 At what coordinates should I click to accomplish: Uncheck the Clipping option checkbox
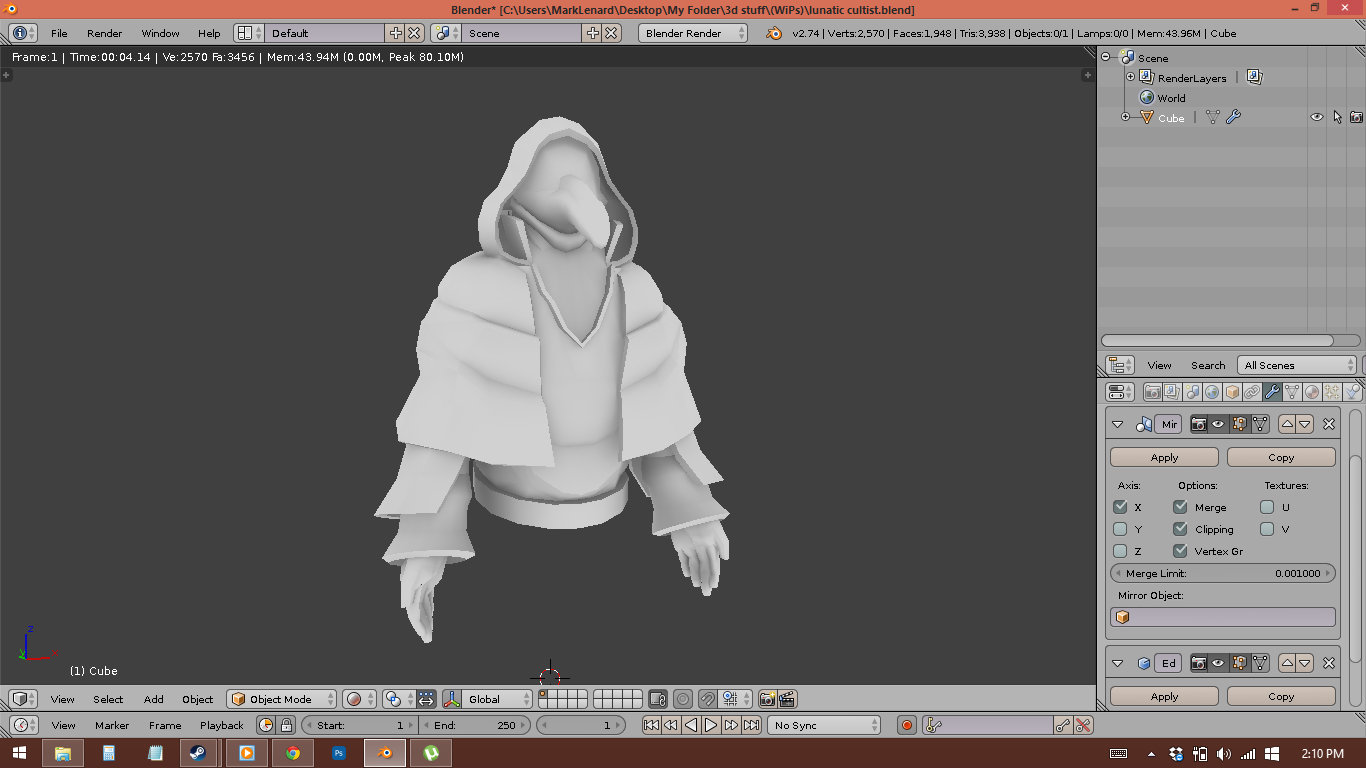click(x=1180, y=529)
